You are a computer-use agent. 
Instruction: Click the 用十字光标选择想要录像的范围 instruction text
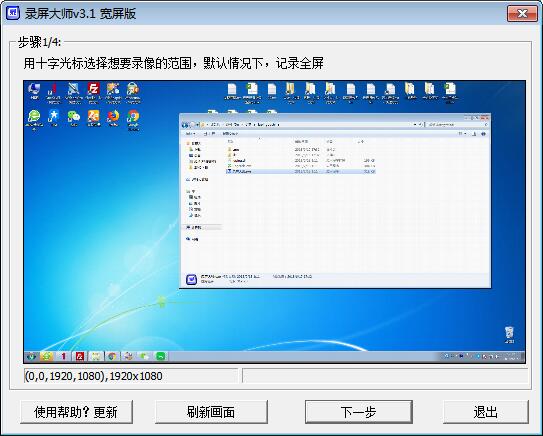coord(107,63)
